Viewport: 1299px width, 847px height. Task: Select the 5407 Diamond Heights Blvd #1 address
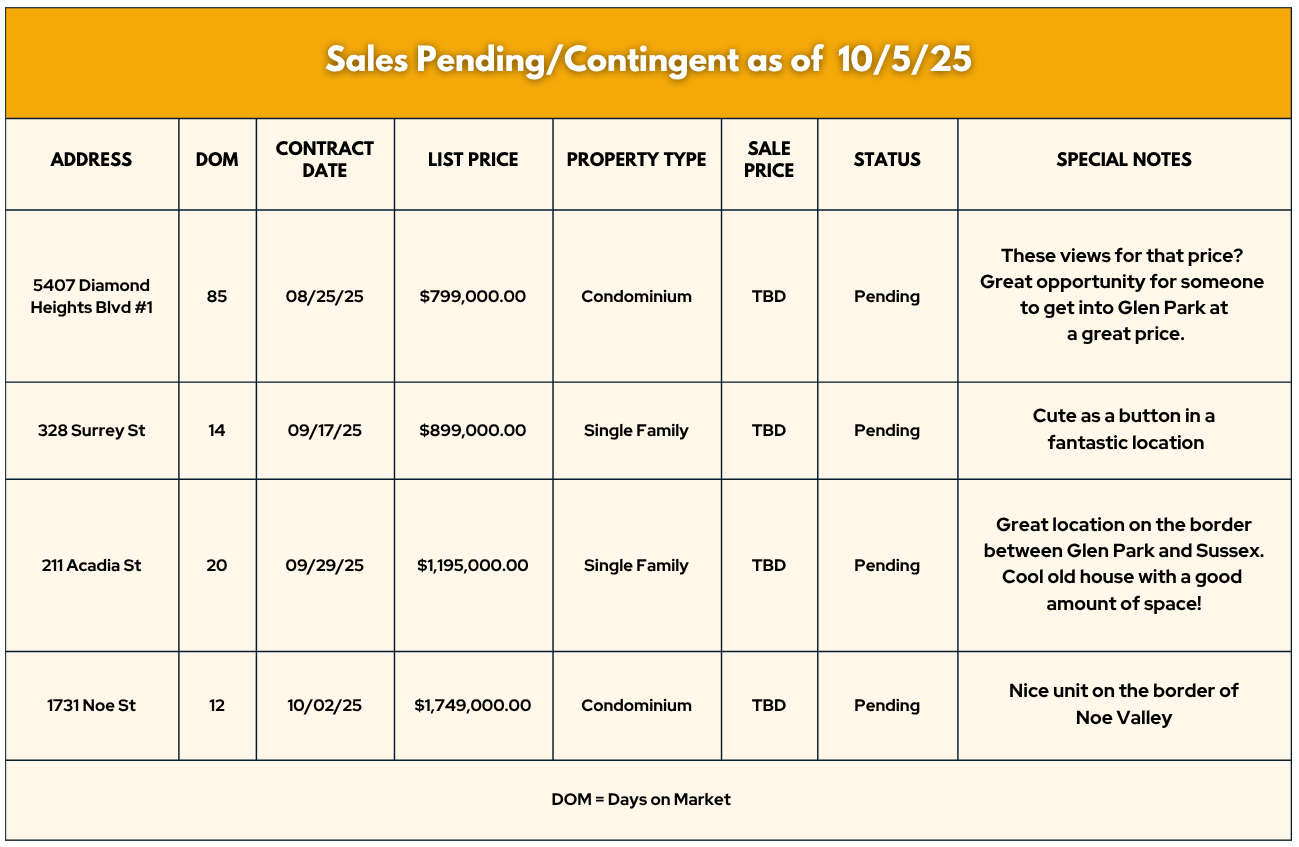click(91, 296)
